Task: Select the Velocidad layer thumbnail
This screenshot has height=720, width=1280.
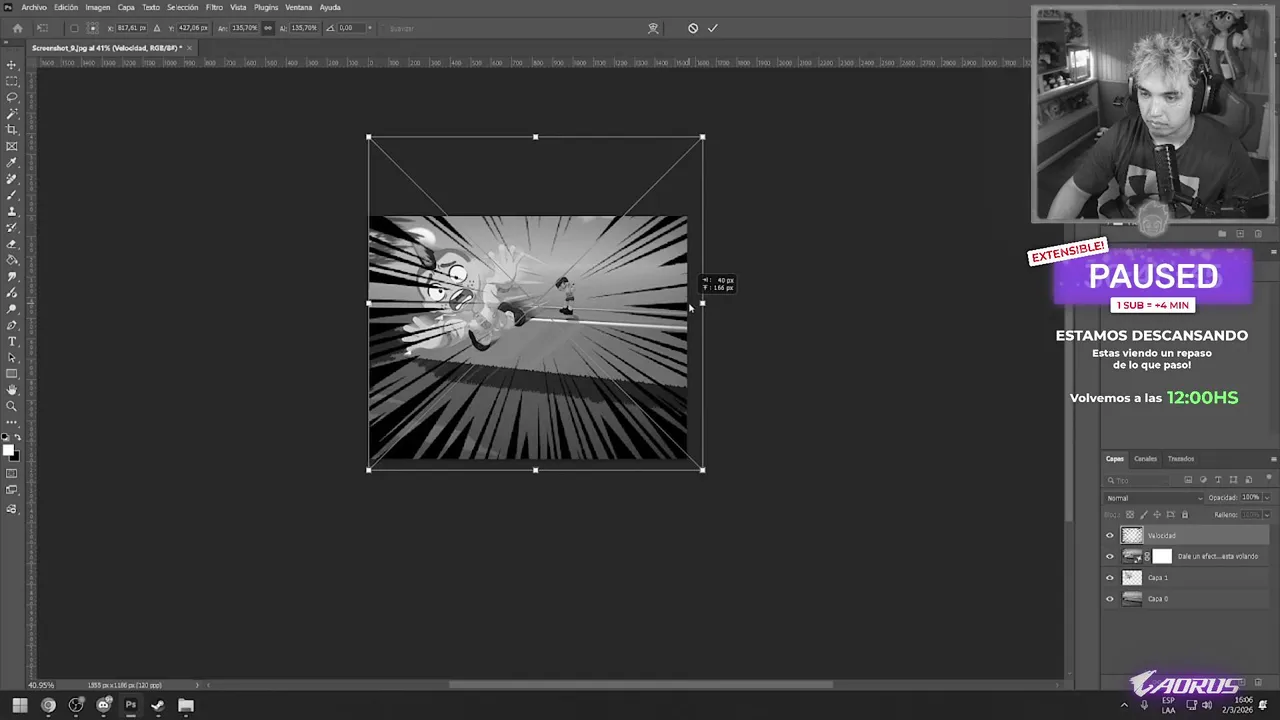Action: click(1132, 536)
